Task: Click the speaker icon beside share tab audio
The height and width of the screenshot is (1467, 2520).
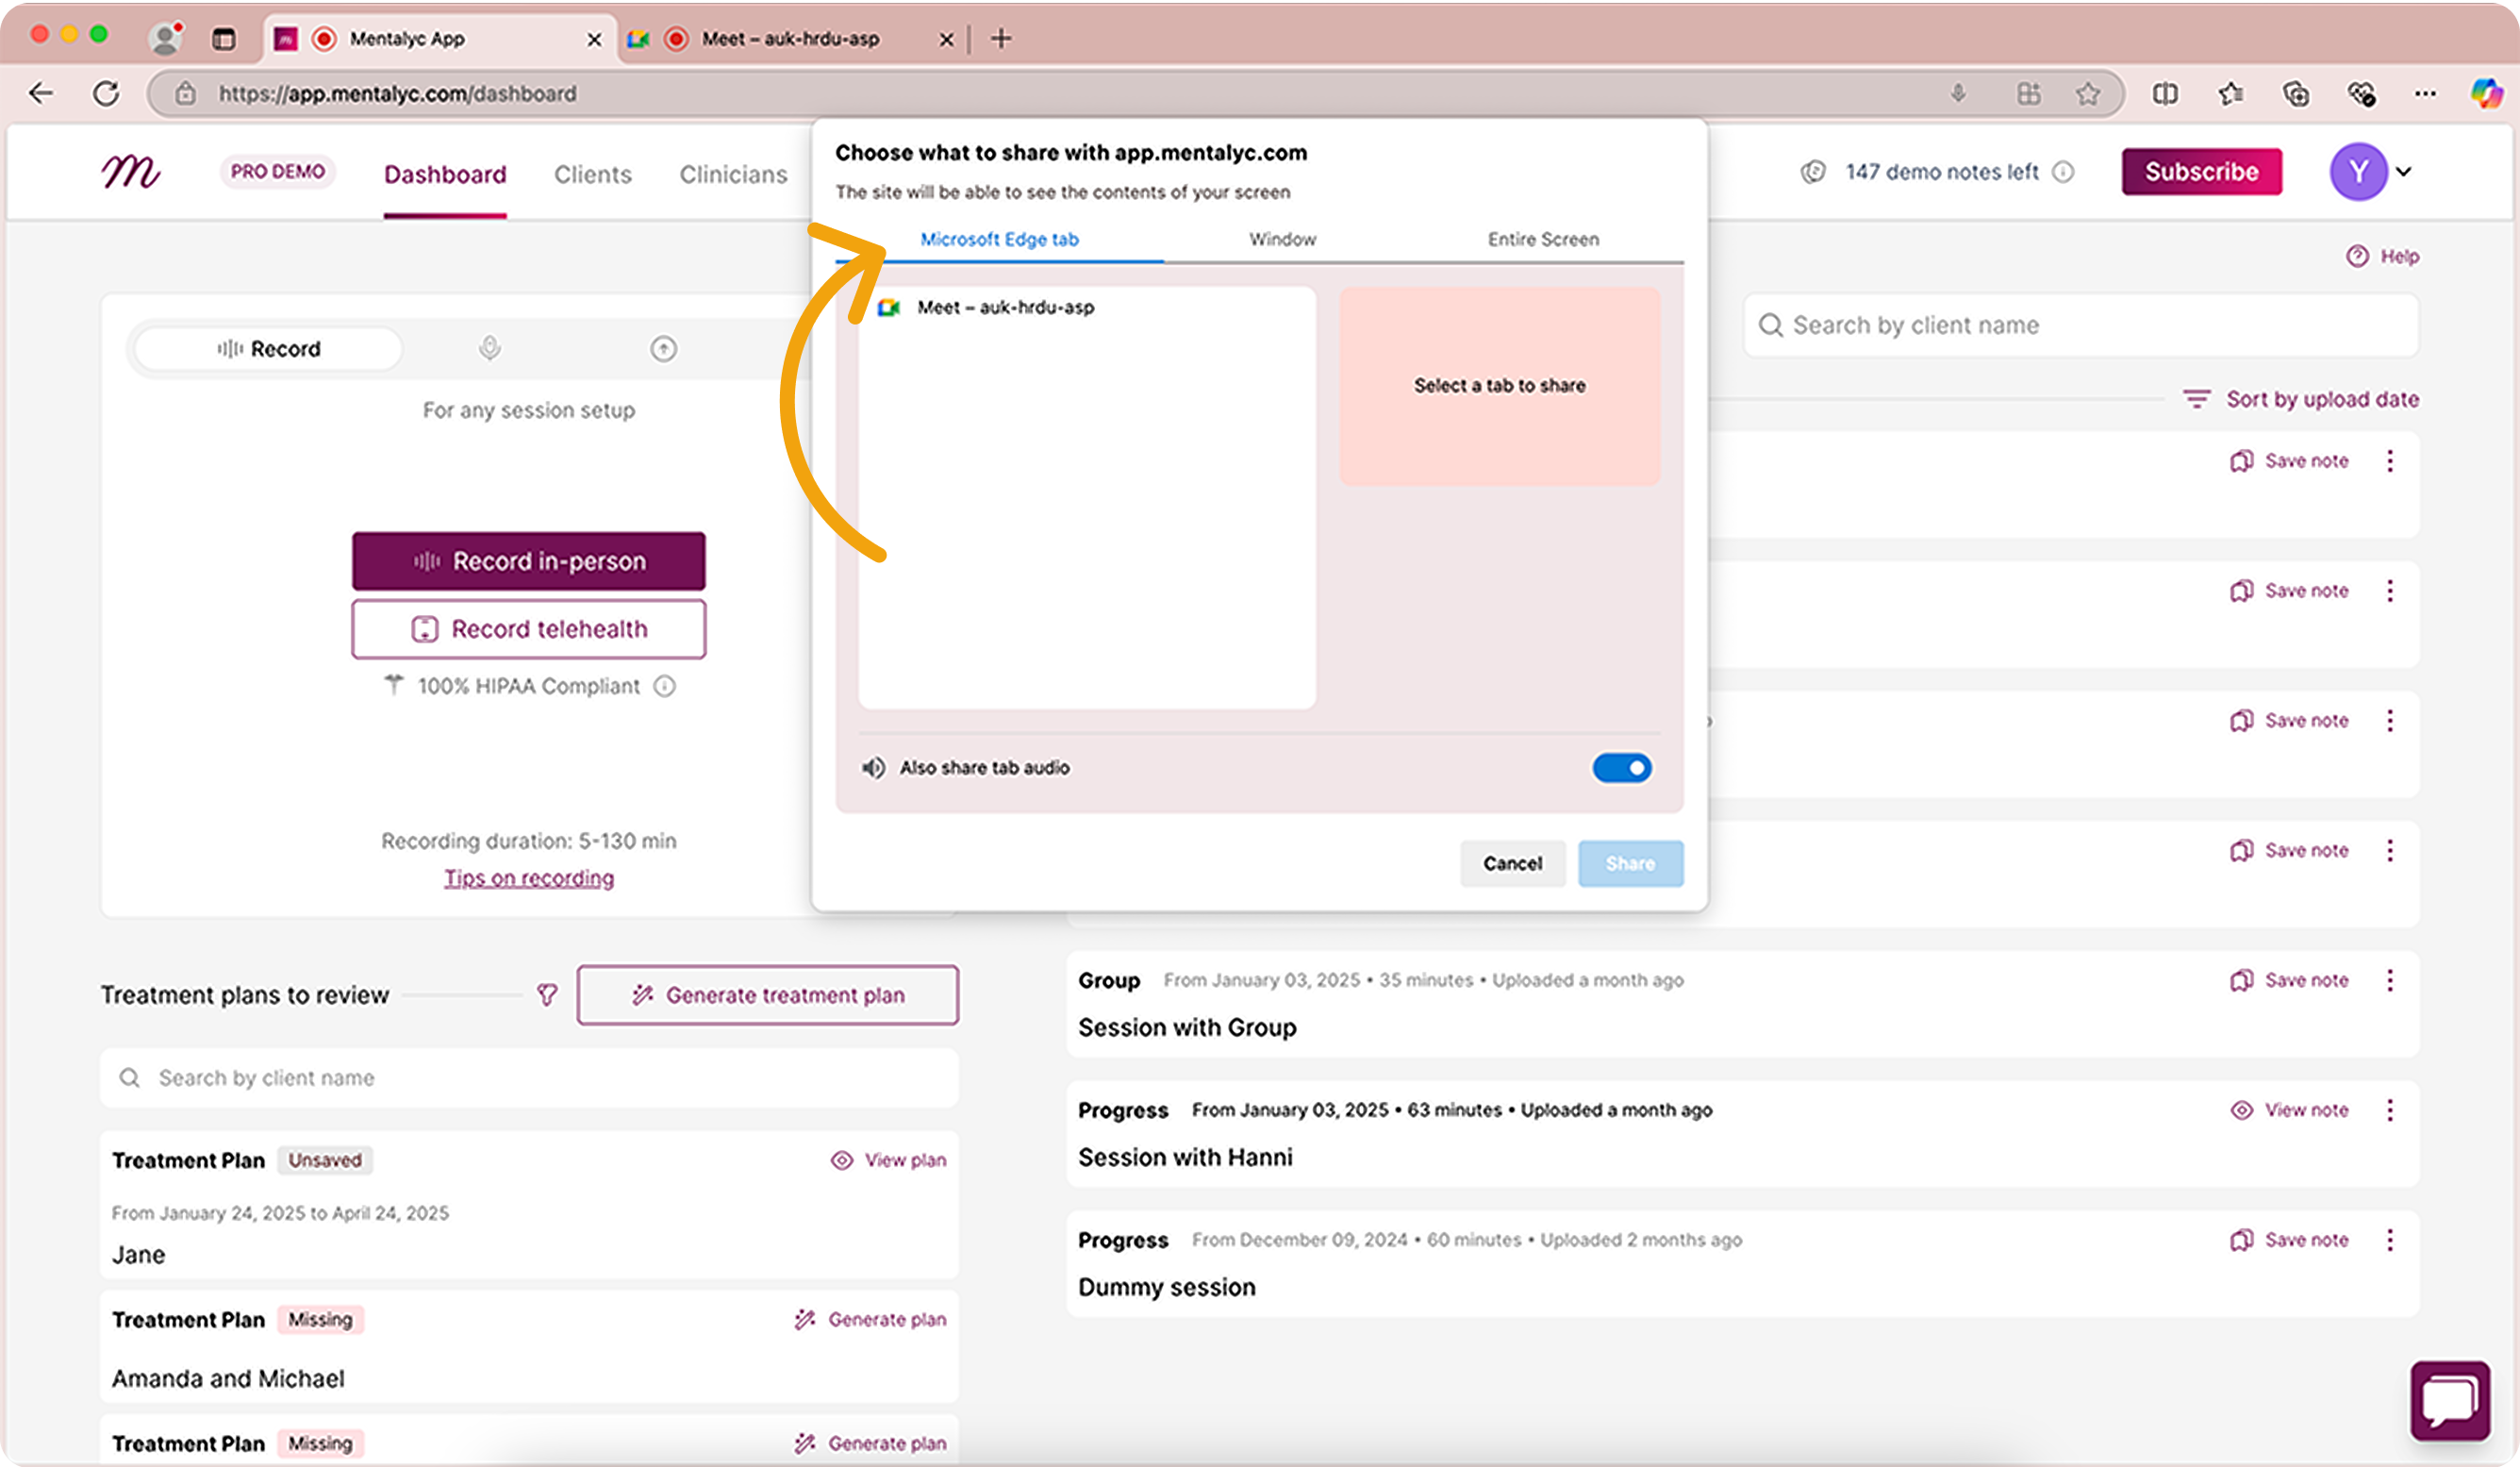Action: (873, 768)
